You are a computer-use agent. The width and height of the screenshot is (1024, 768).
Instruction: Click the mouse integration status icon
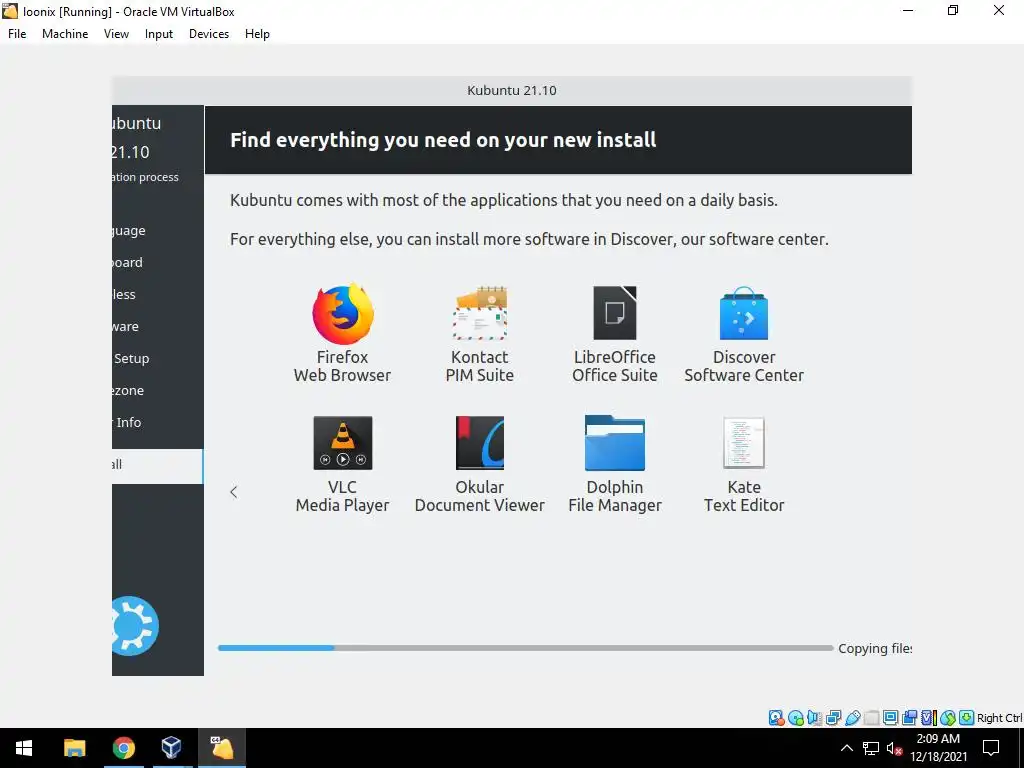pyautogui.click(x=948, y=718)
